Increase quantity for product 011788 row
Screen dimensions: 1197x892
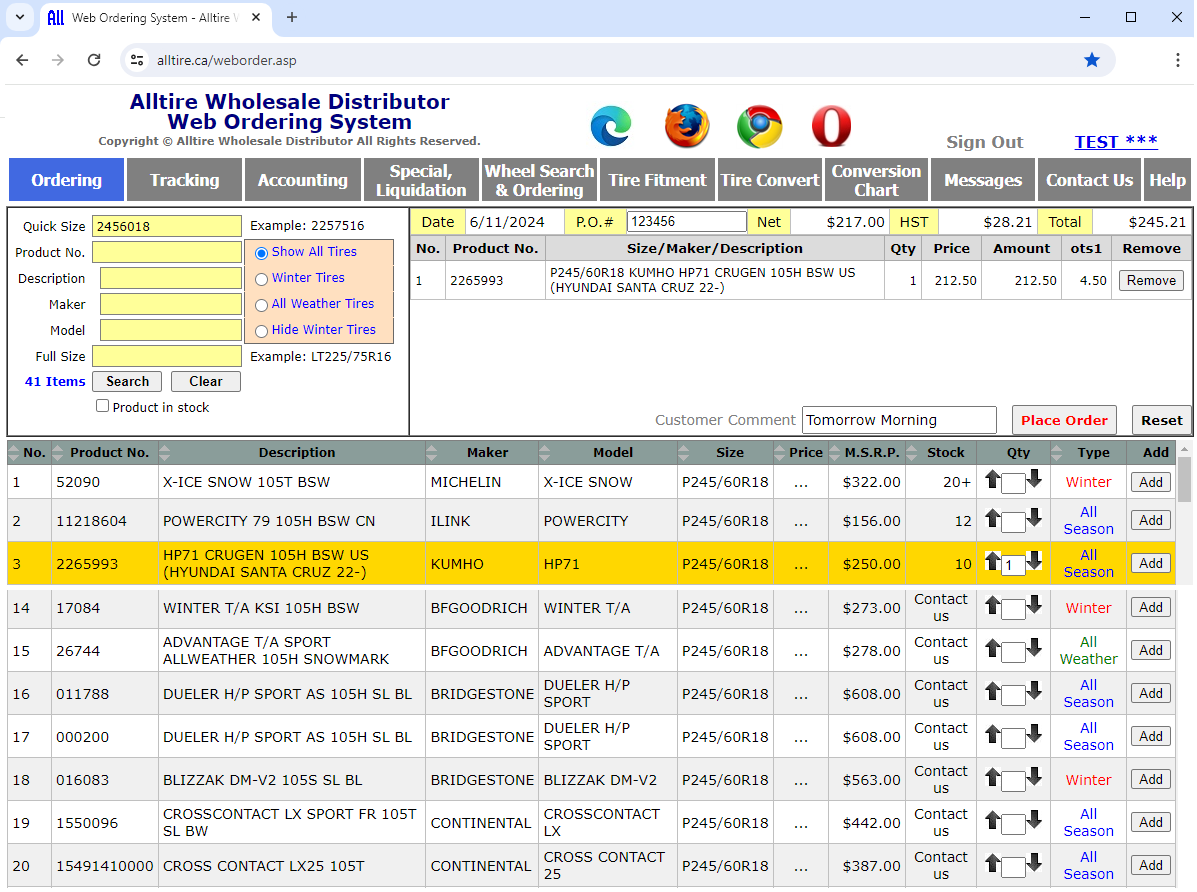pyautogui.click(x=992, y=691)
